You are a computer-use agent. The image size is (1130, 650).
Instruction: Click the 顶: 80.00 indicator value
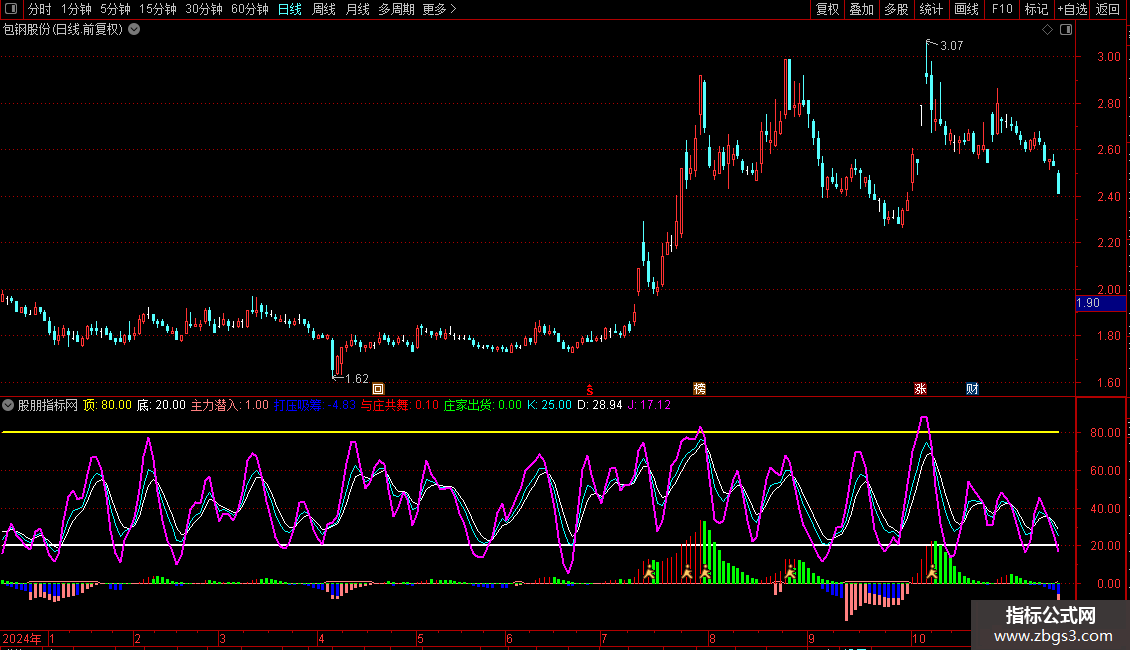point(107,405)
